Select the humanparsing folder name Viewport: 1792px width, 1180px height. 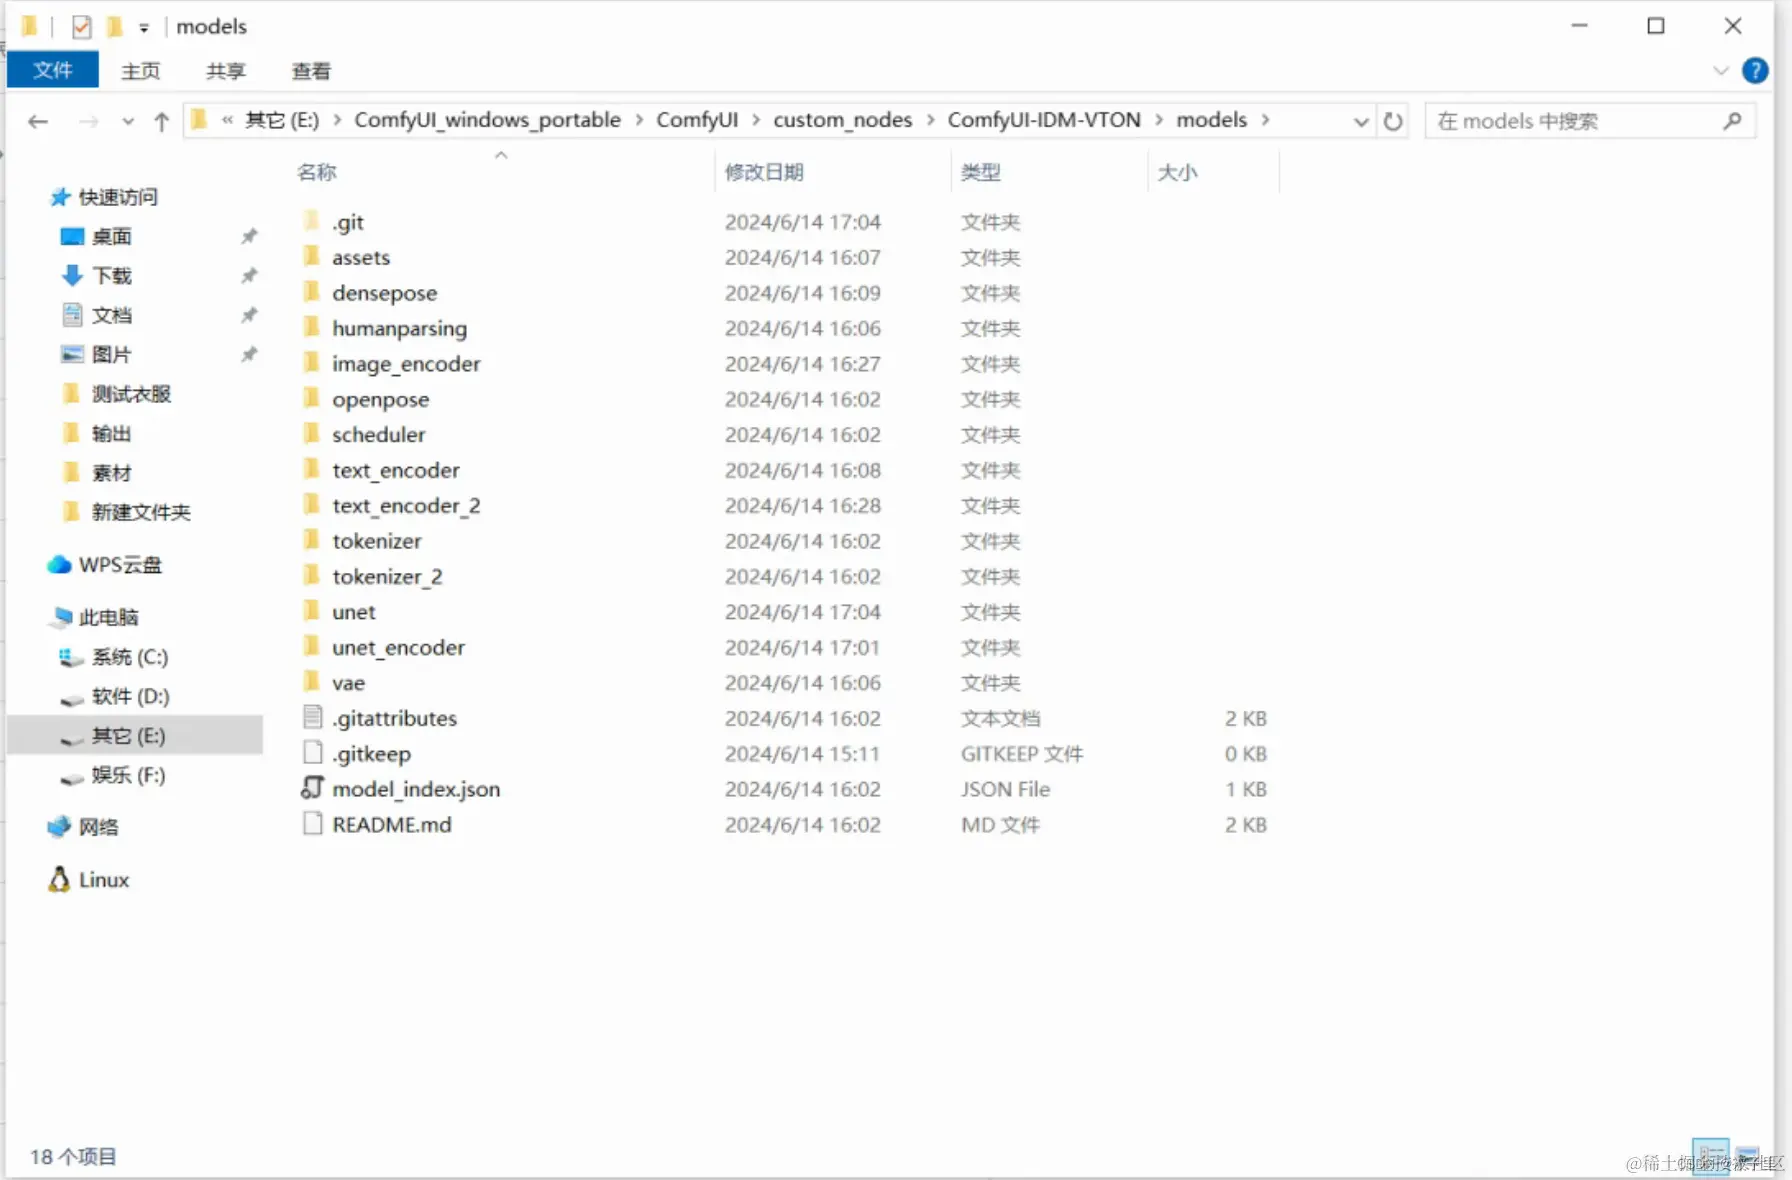399,328
